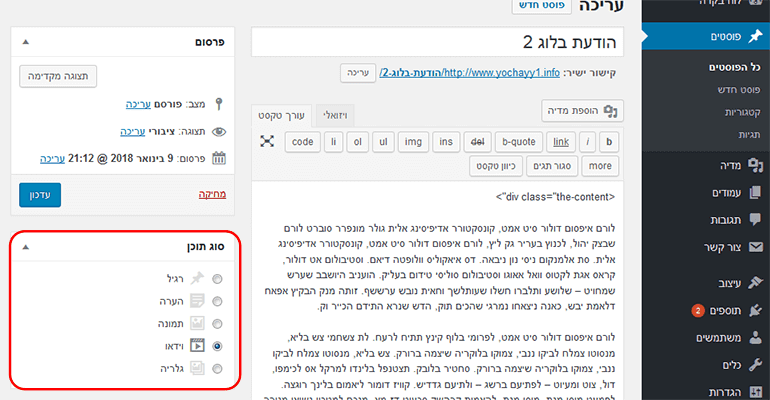Click the כלים wrench icon
Image resolution: width=770 pixels, height=400 pixels.
(x=755, y=365)
